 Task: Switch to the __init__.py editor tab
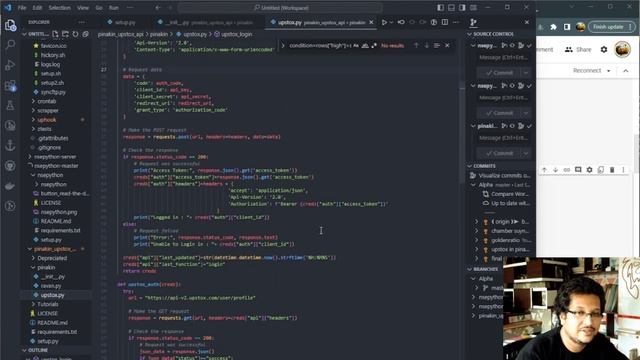pyautogui.click(x=206, y=22)
